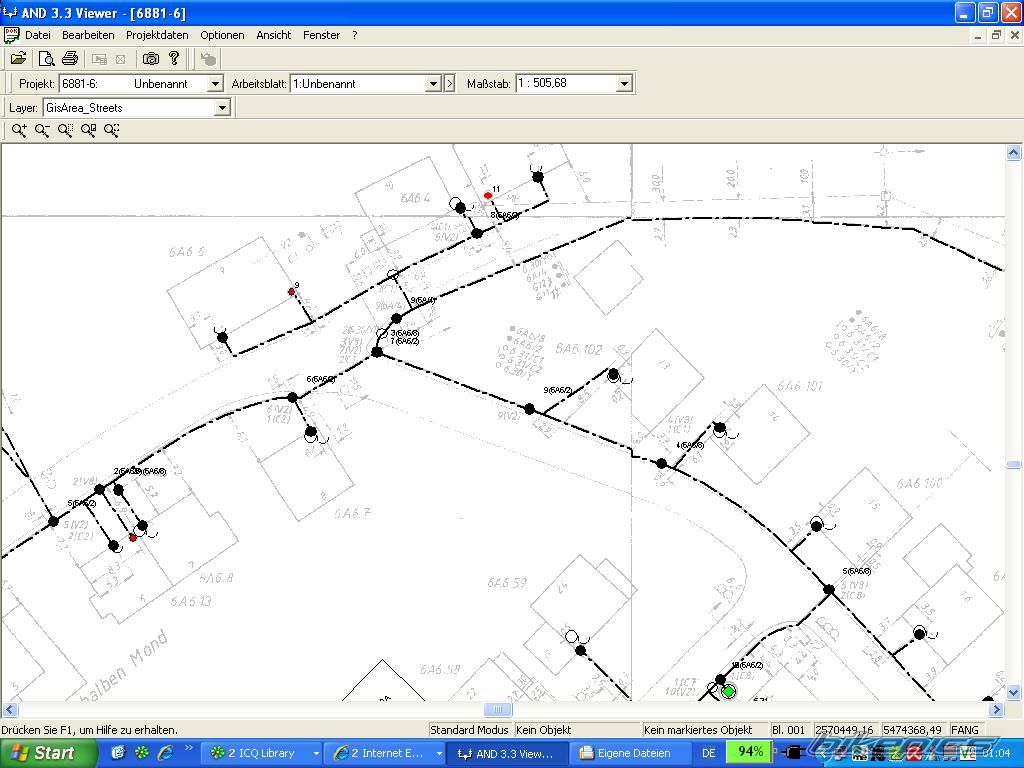Expand Internet Explorer taskbar group arrow

(439, 754)
